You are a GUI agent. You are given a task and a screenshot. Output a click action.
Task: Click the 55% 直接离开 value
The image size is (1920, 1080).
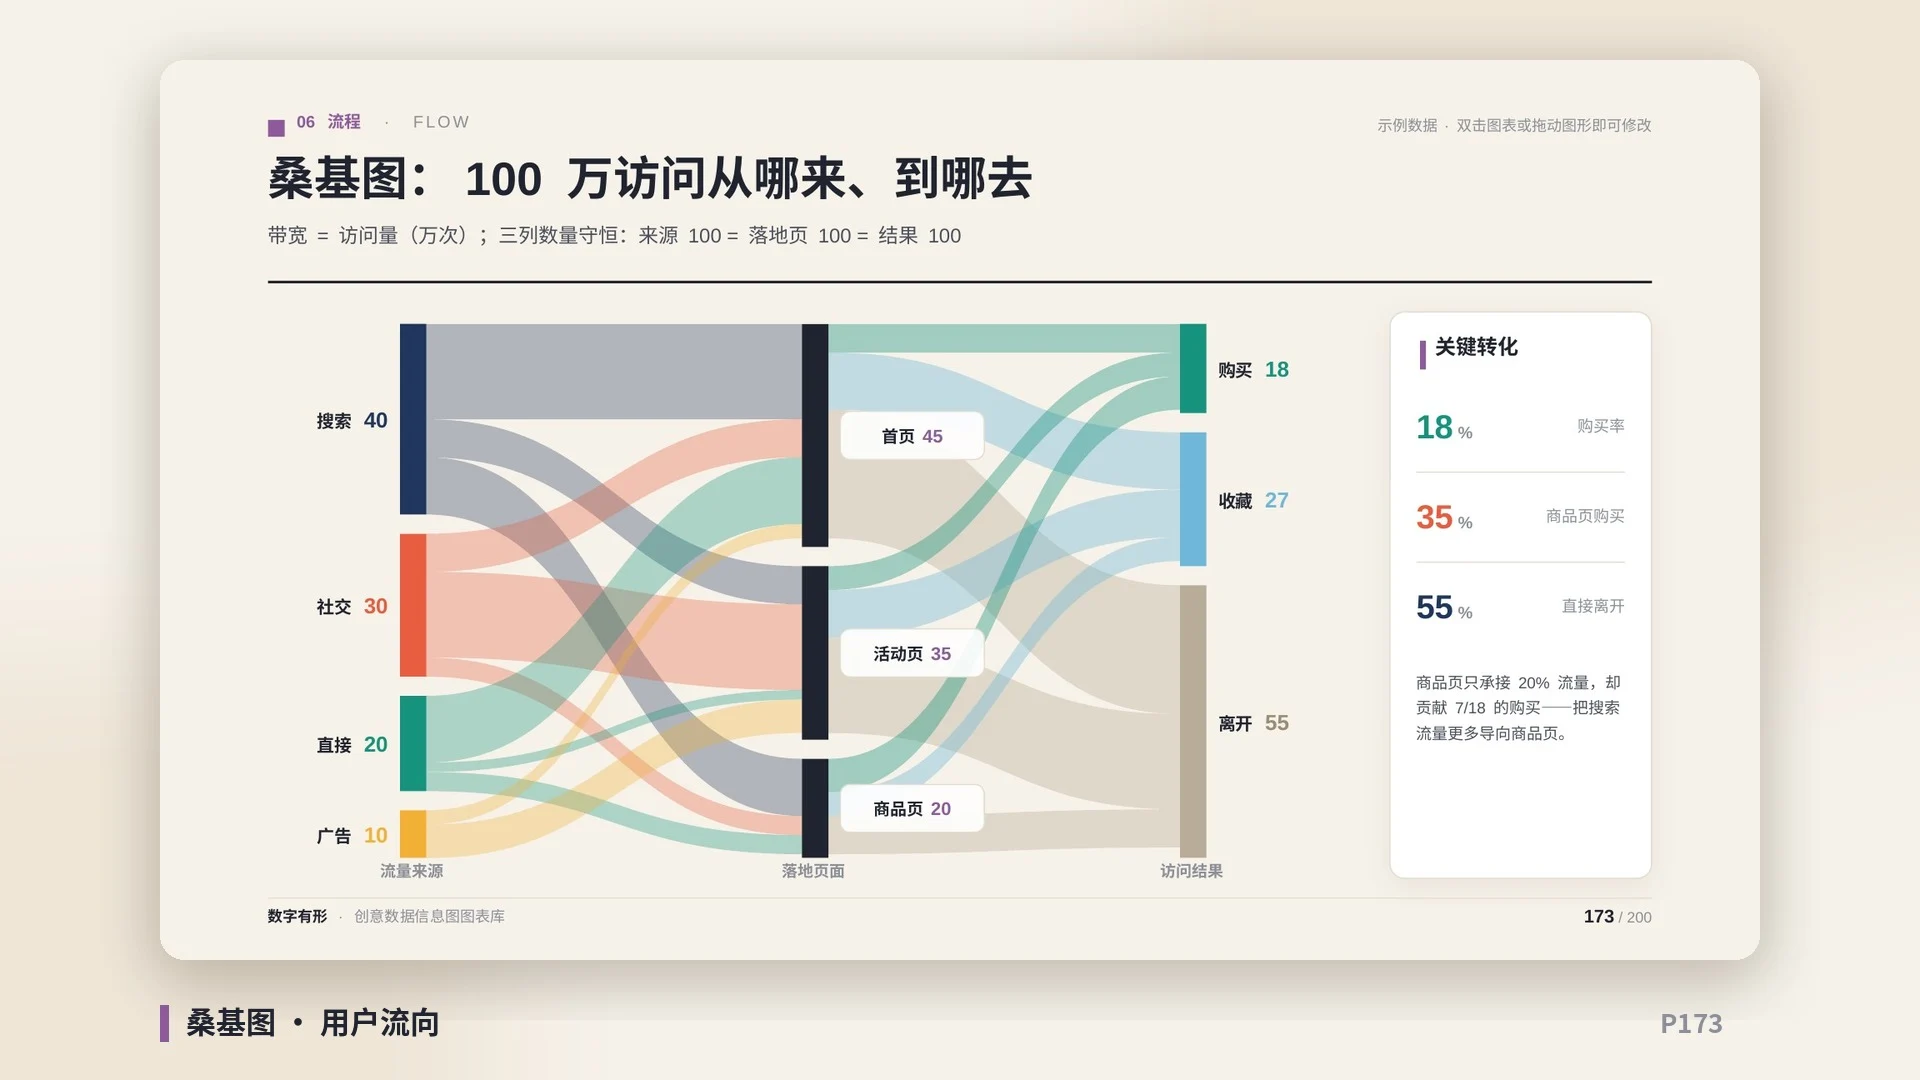pyautogui.click(x=1444, y=607)
